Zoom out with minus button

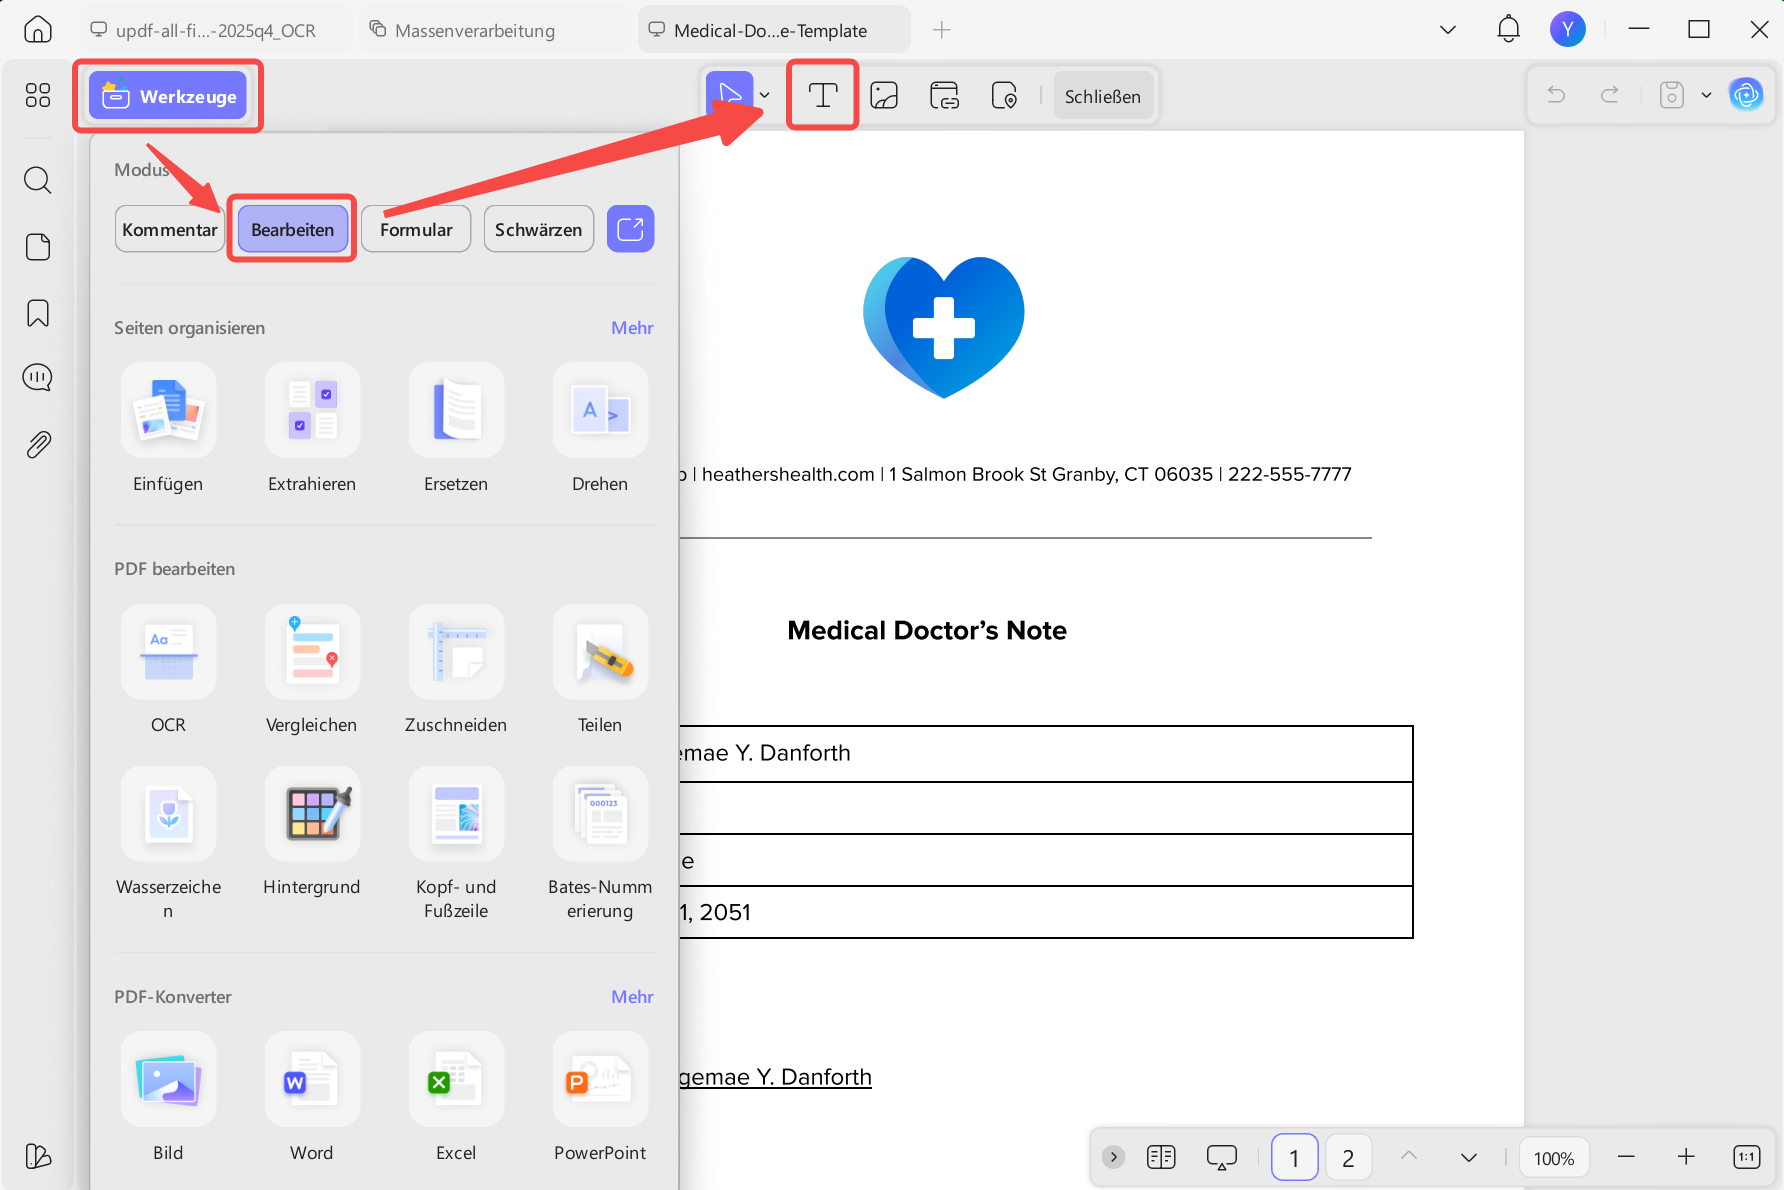(x=1626, y=1157)
